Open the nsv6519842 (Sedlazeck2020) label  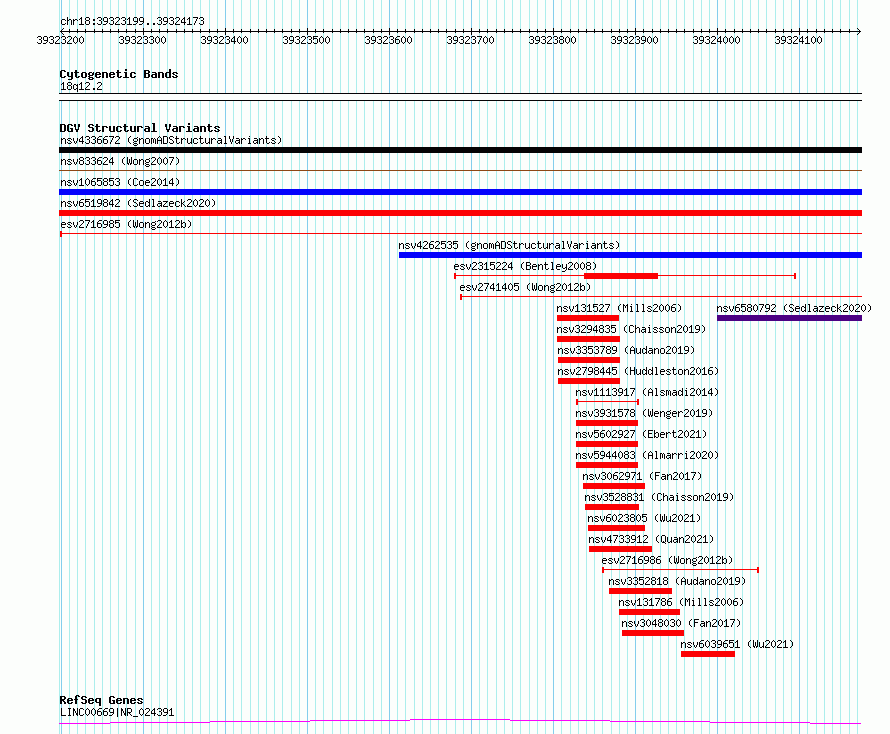click(x=138, y=203)
